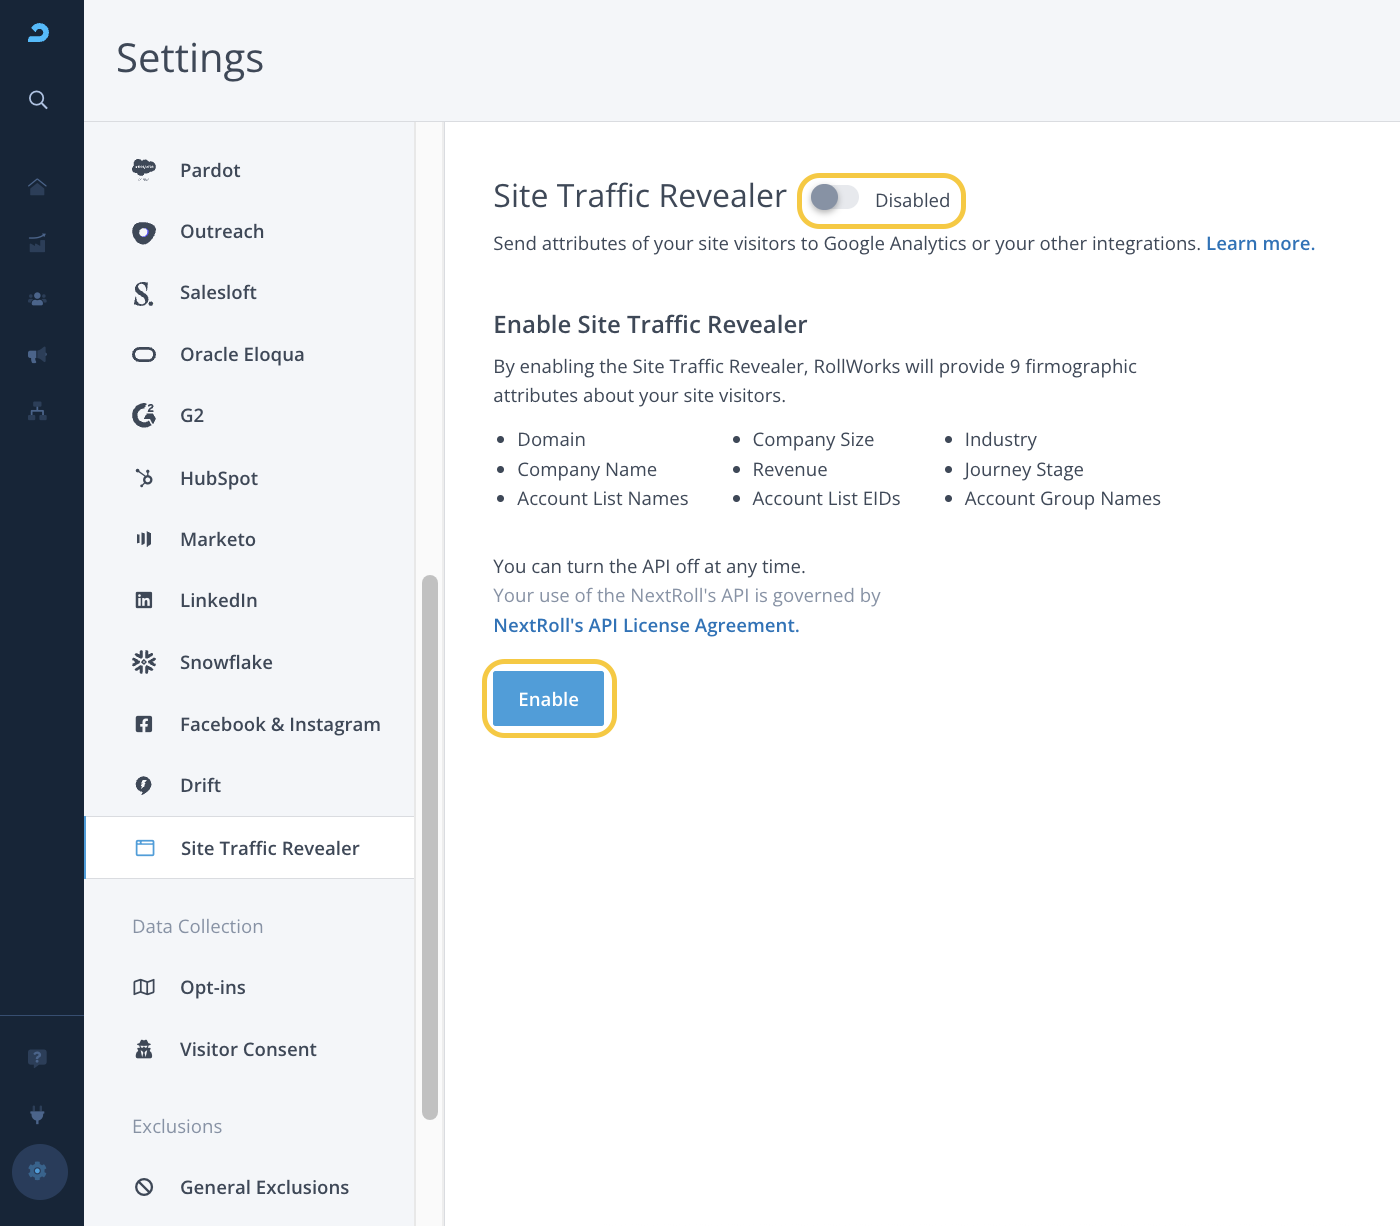Click the help question mark icon

click(x=38, y=1058)
